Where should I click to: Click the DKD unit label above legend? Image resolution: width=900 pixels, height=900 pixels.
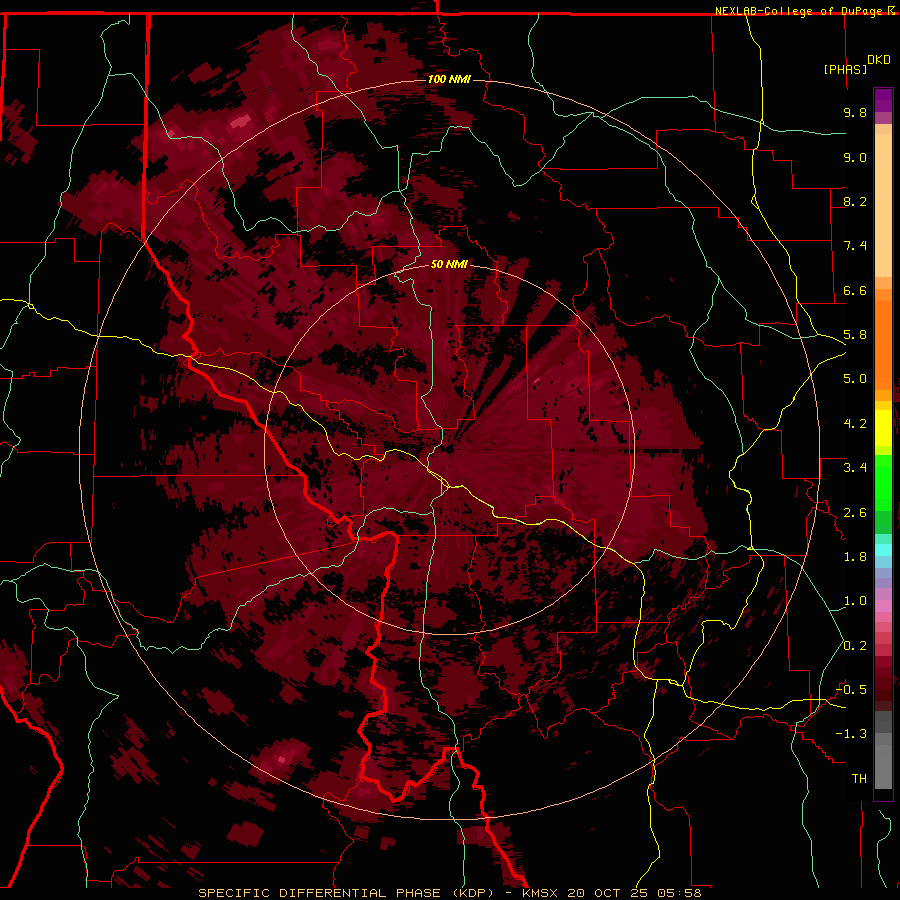(879, 60)
